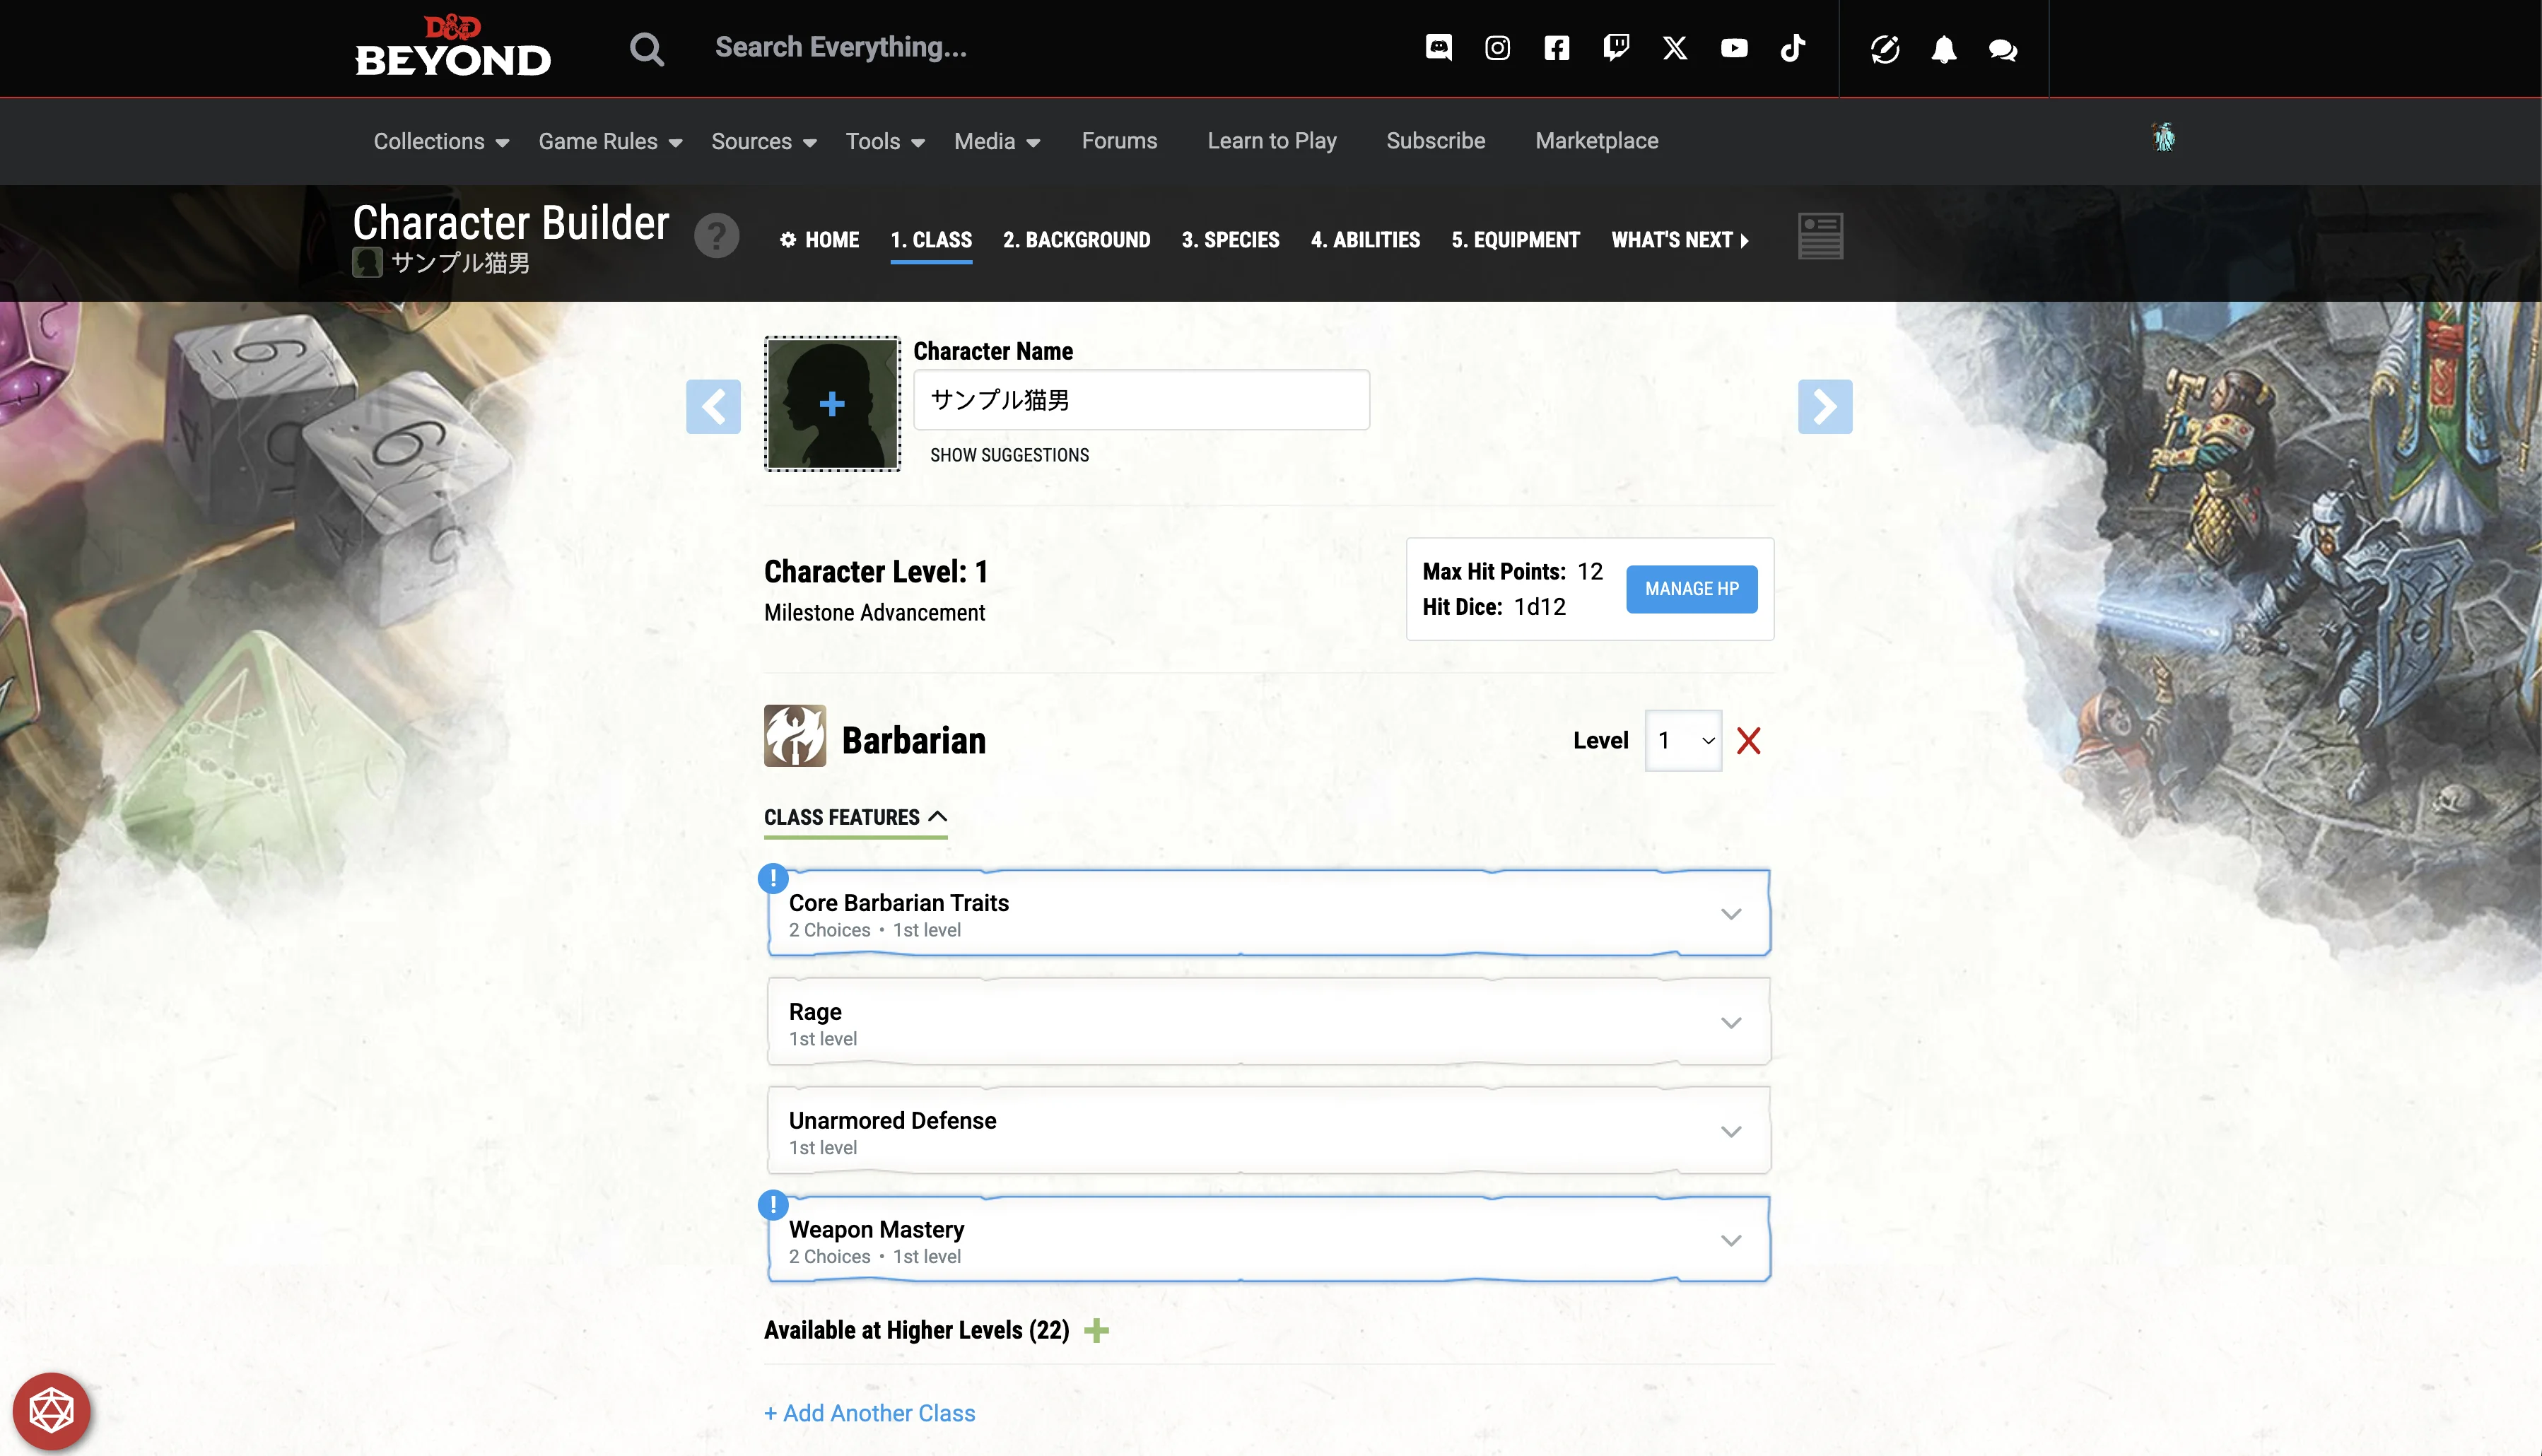
Task: Open the Subscribe link
Action: (1435, 141)
